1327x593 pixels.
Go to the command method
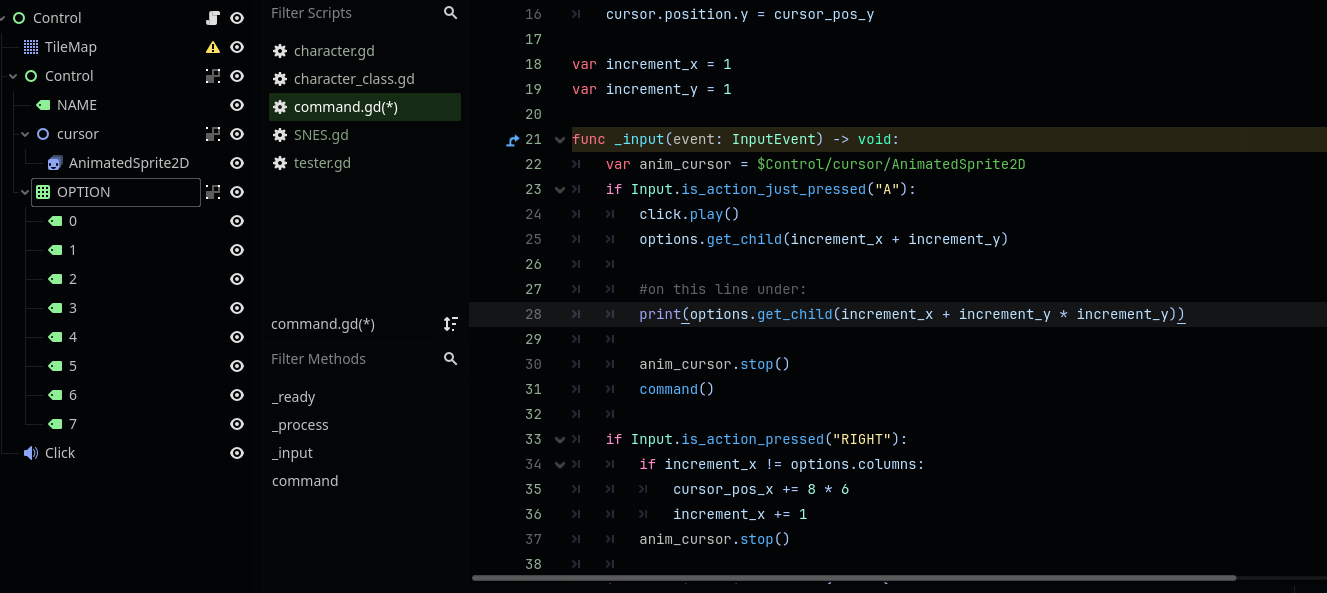305,481
